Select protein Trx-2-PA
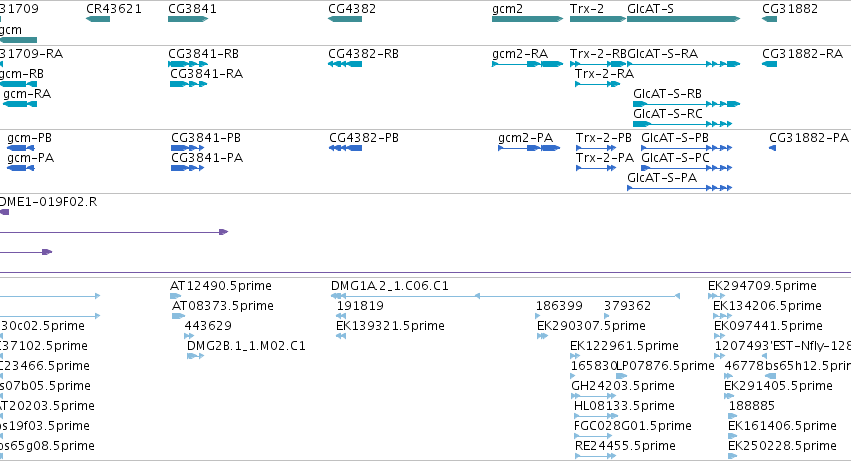Viewport: 851px width, 461px height. (x=596, y=168)
